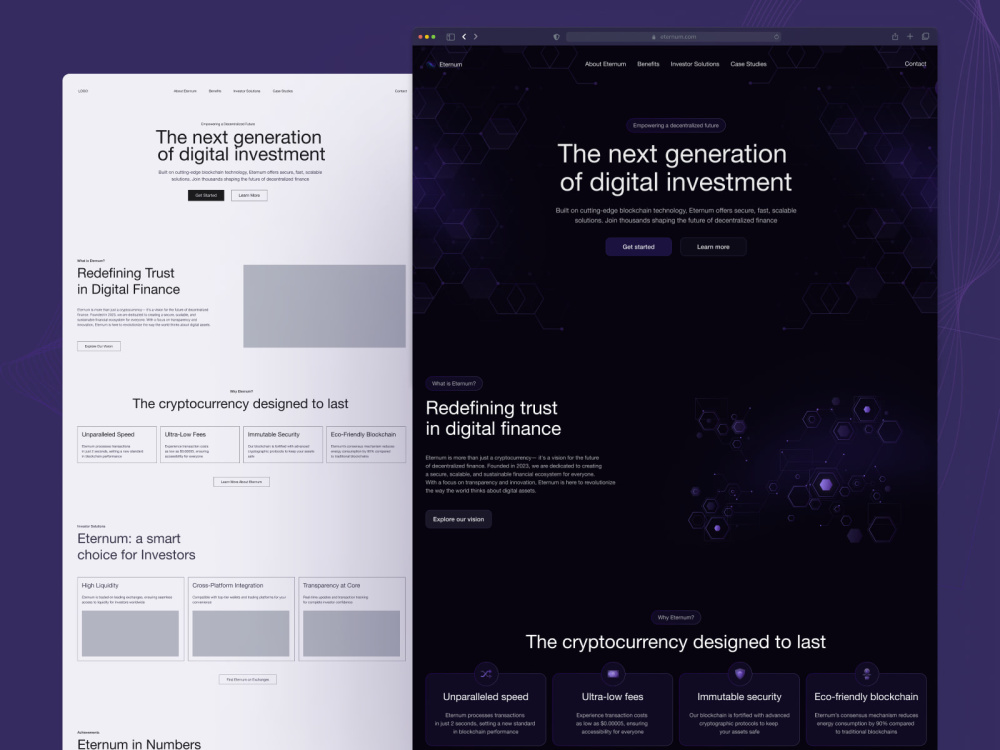The image size is (1000, 750).
Task: Click the Unparalleled speed shuffle icon
Action: [x=486, y=673]
